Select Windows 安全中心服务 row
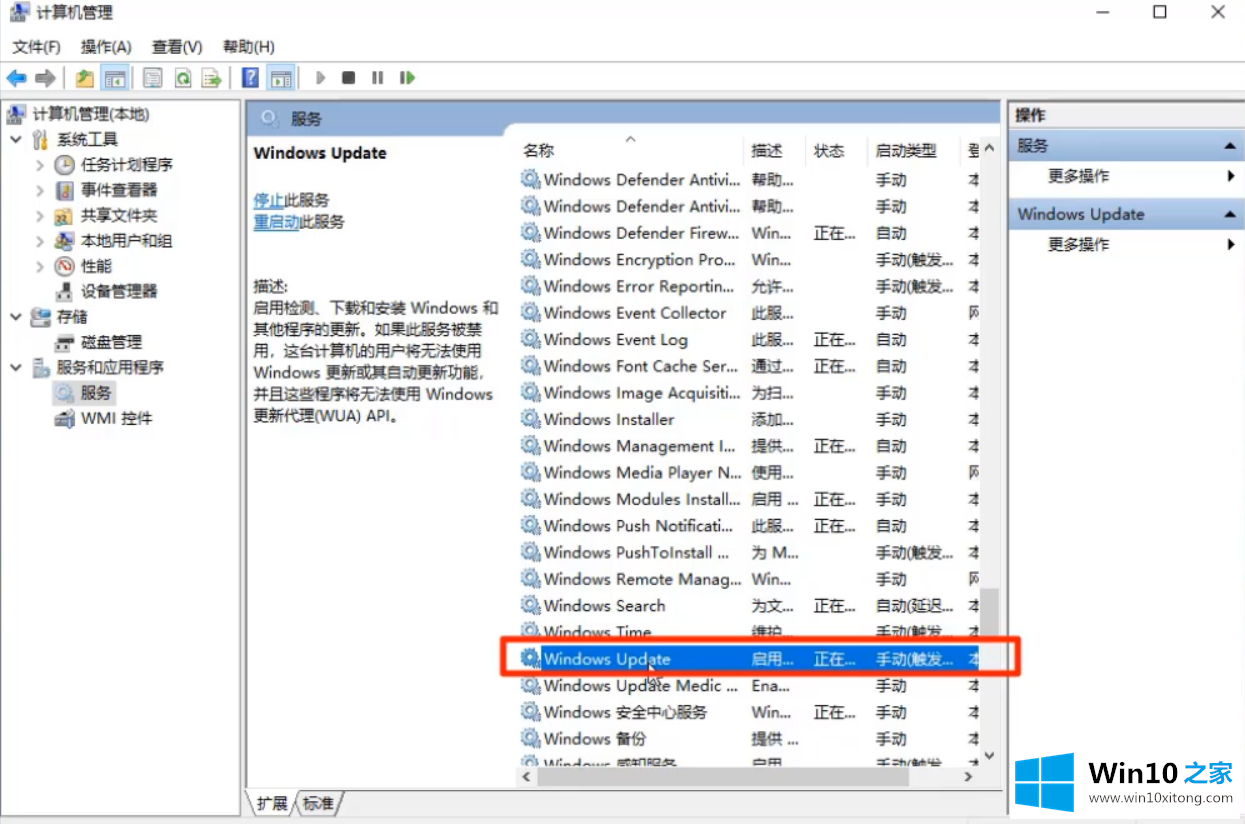1245x824 pixels. (749, 712)
